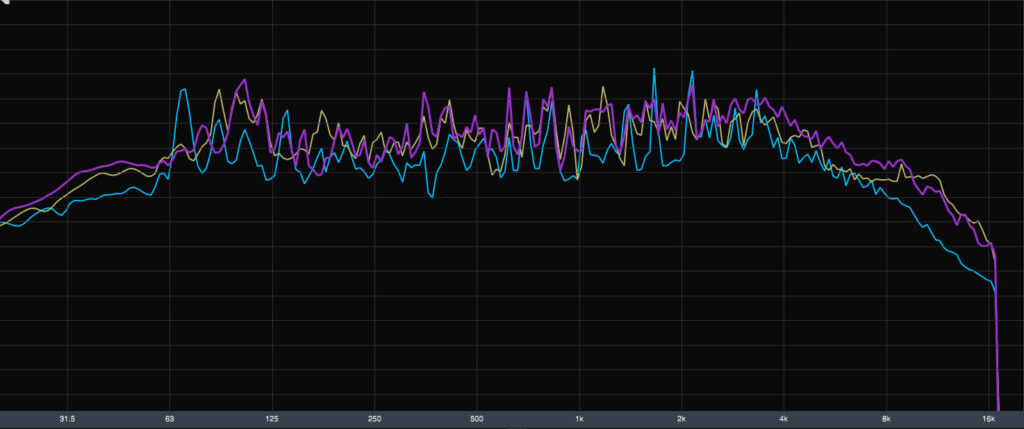
Task: Select the 250 Hz axis marker
Action: pyautogui.click(x=374, y=418)
